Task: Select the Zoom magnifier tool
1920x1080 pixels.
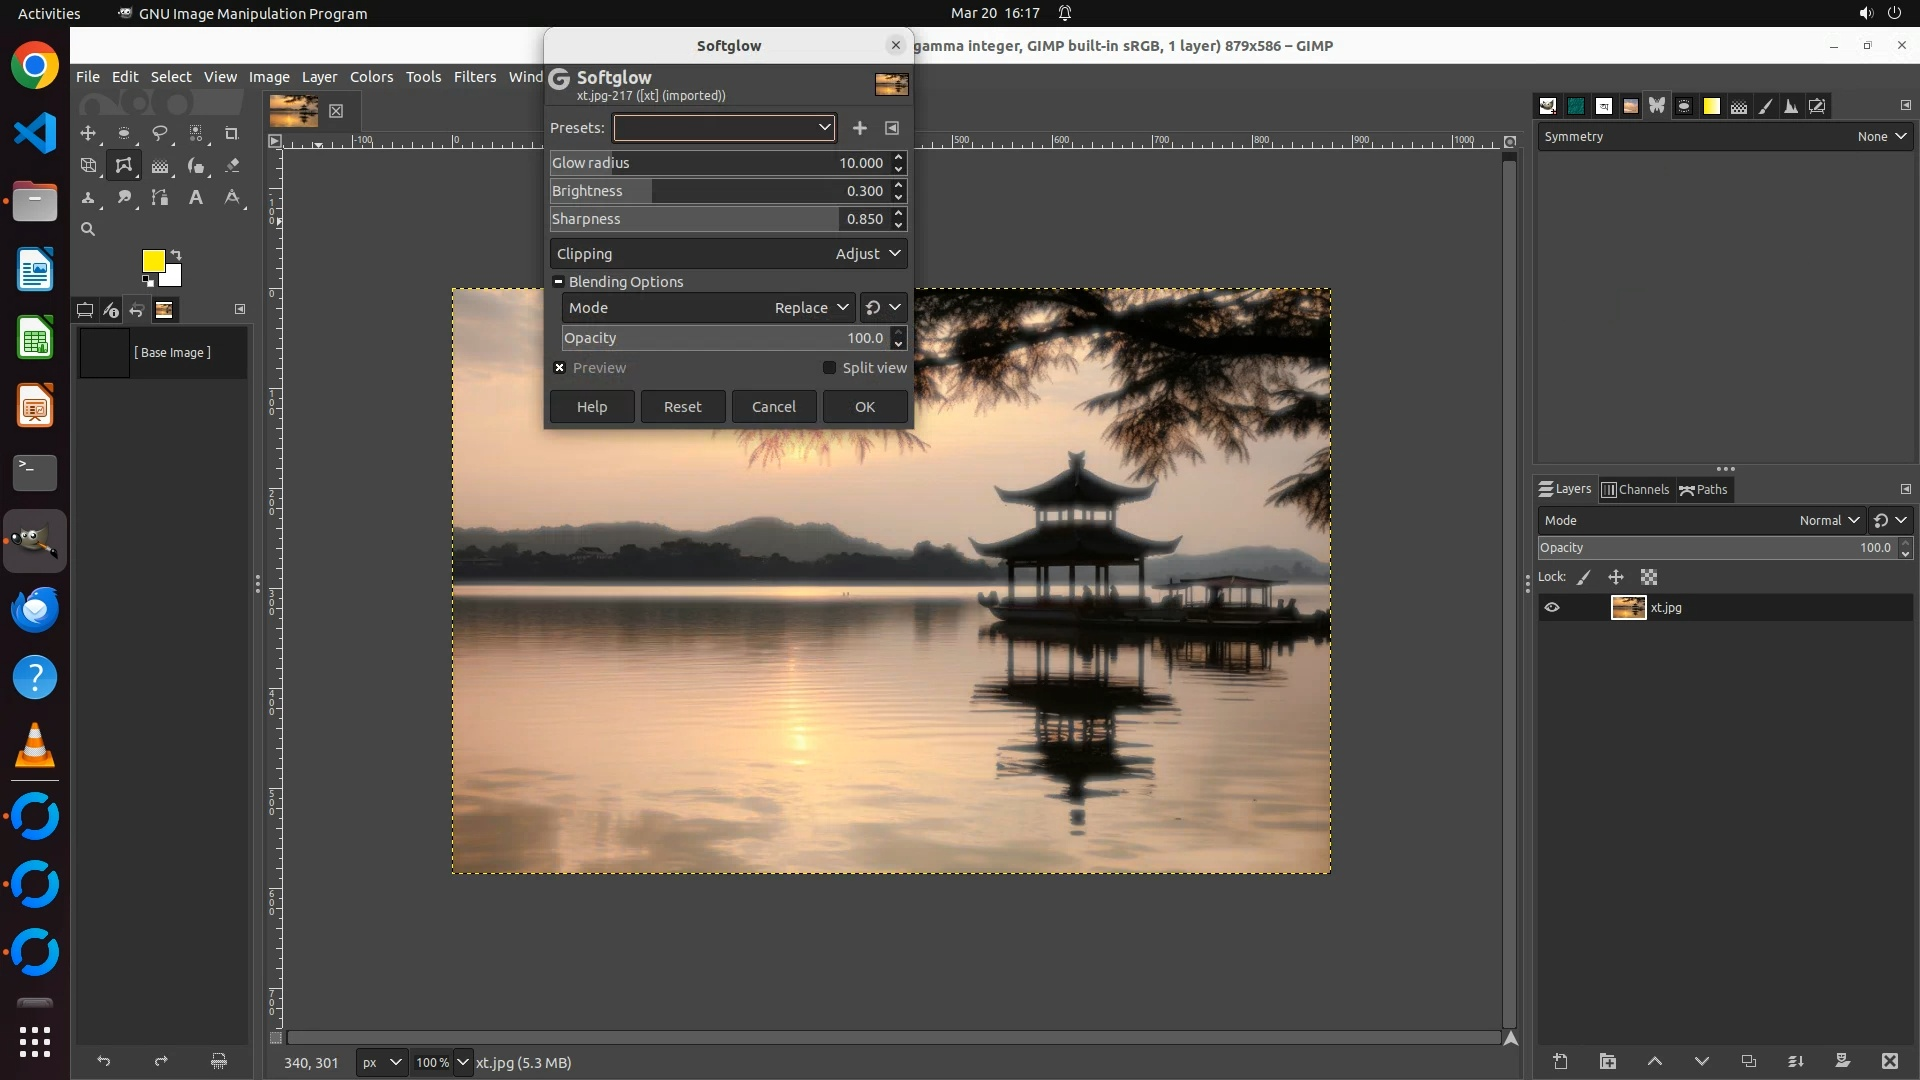Action: tap(88, 229)
